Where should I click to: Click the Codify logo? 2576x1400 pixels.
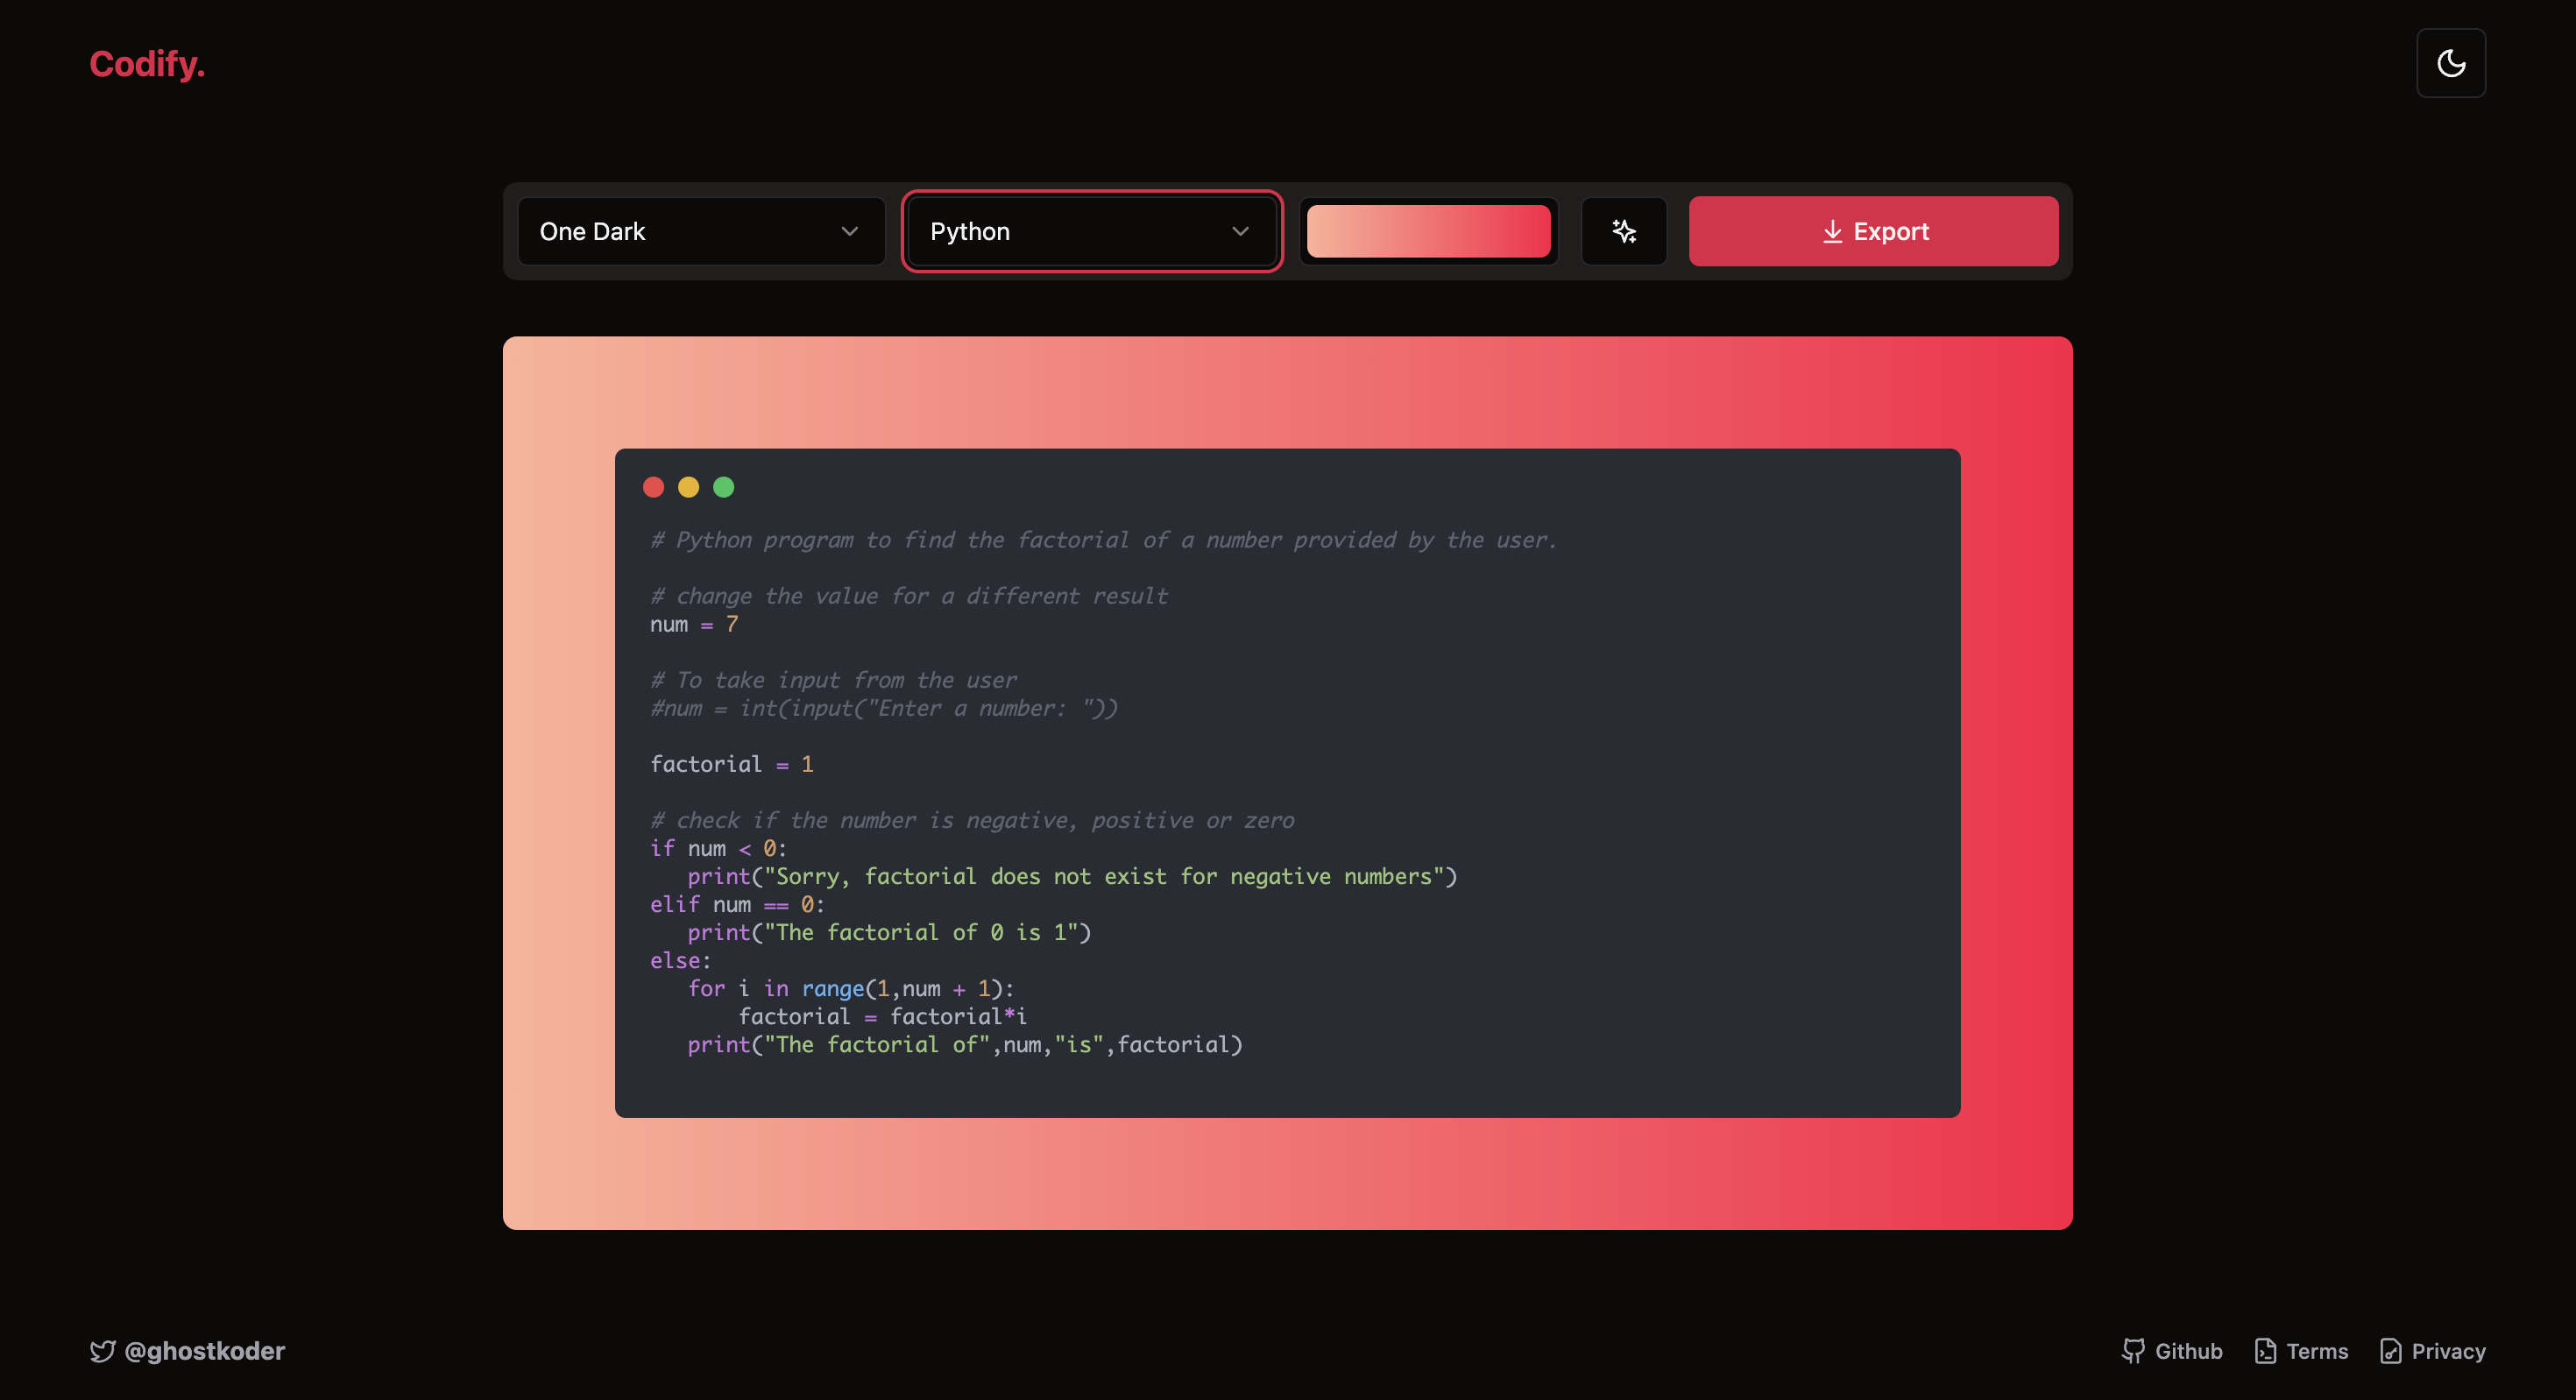click(147, 64)
